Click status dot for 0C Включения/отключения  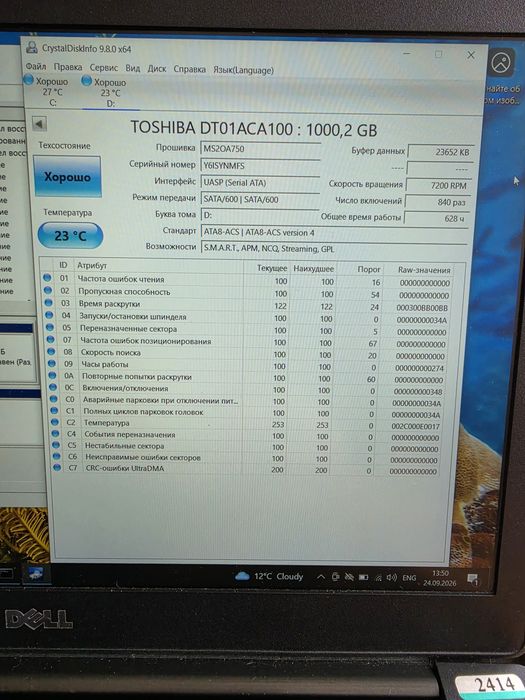53,387
